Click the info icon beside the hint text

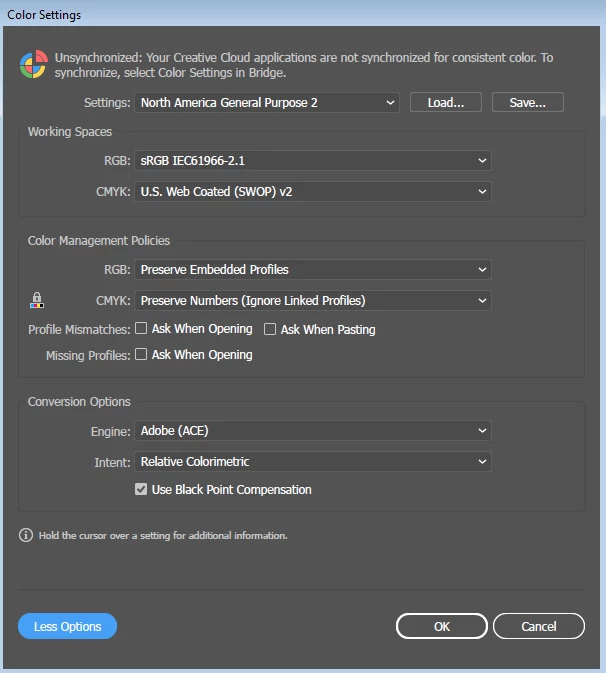tap(26, 535)
